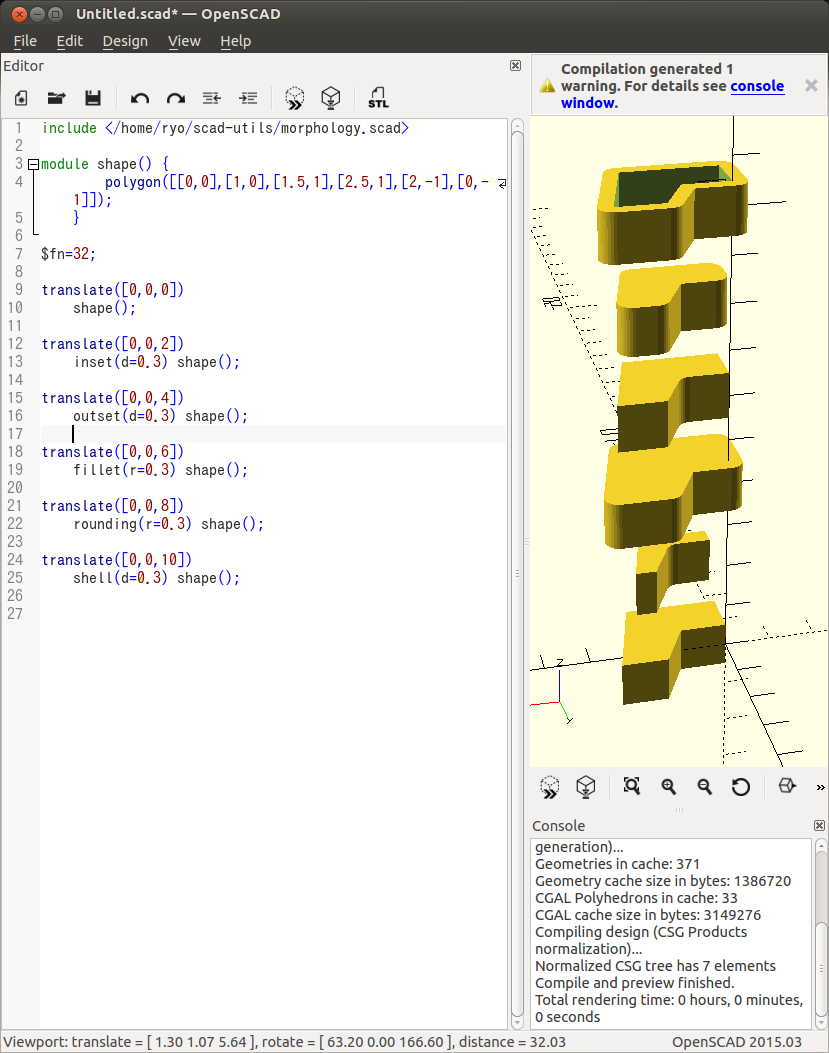Zoom to fit all geometry in viewport
Image resolution: width=829 pixels, height=1053 pixels.
[x=631, y=787]
